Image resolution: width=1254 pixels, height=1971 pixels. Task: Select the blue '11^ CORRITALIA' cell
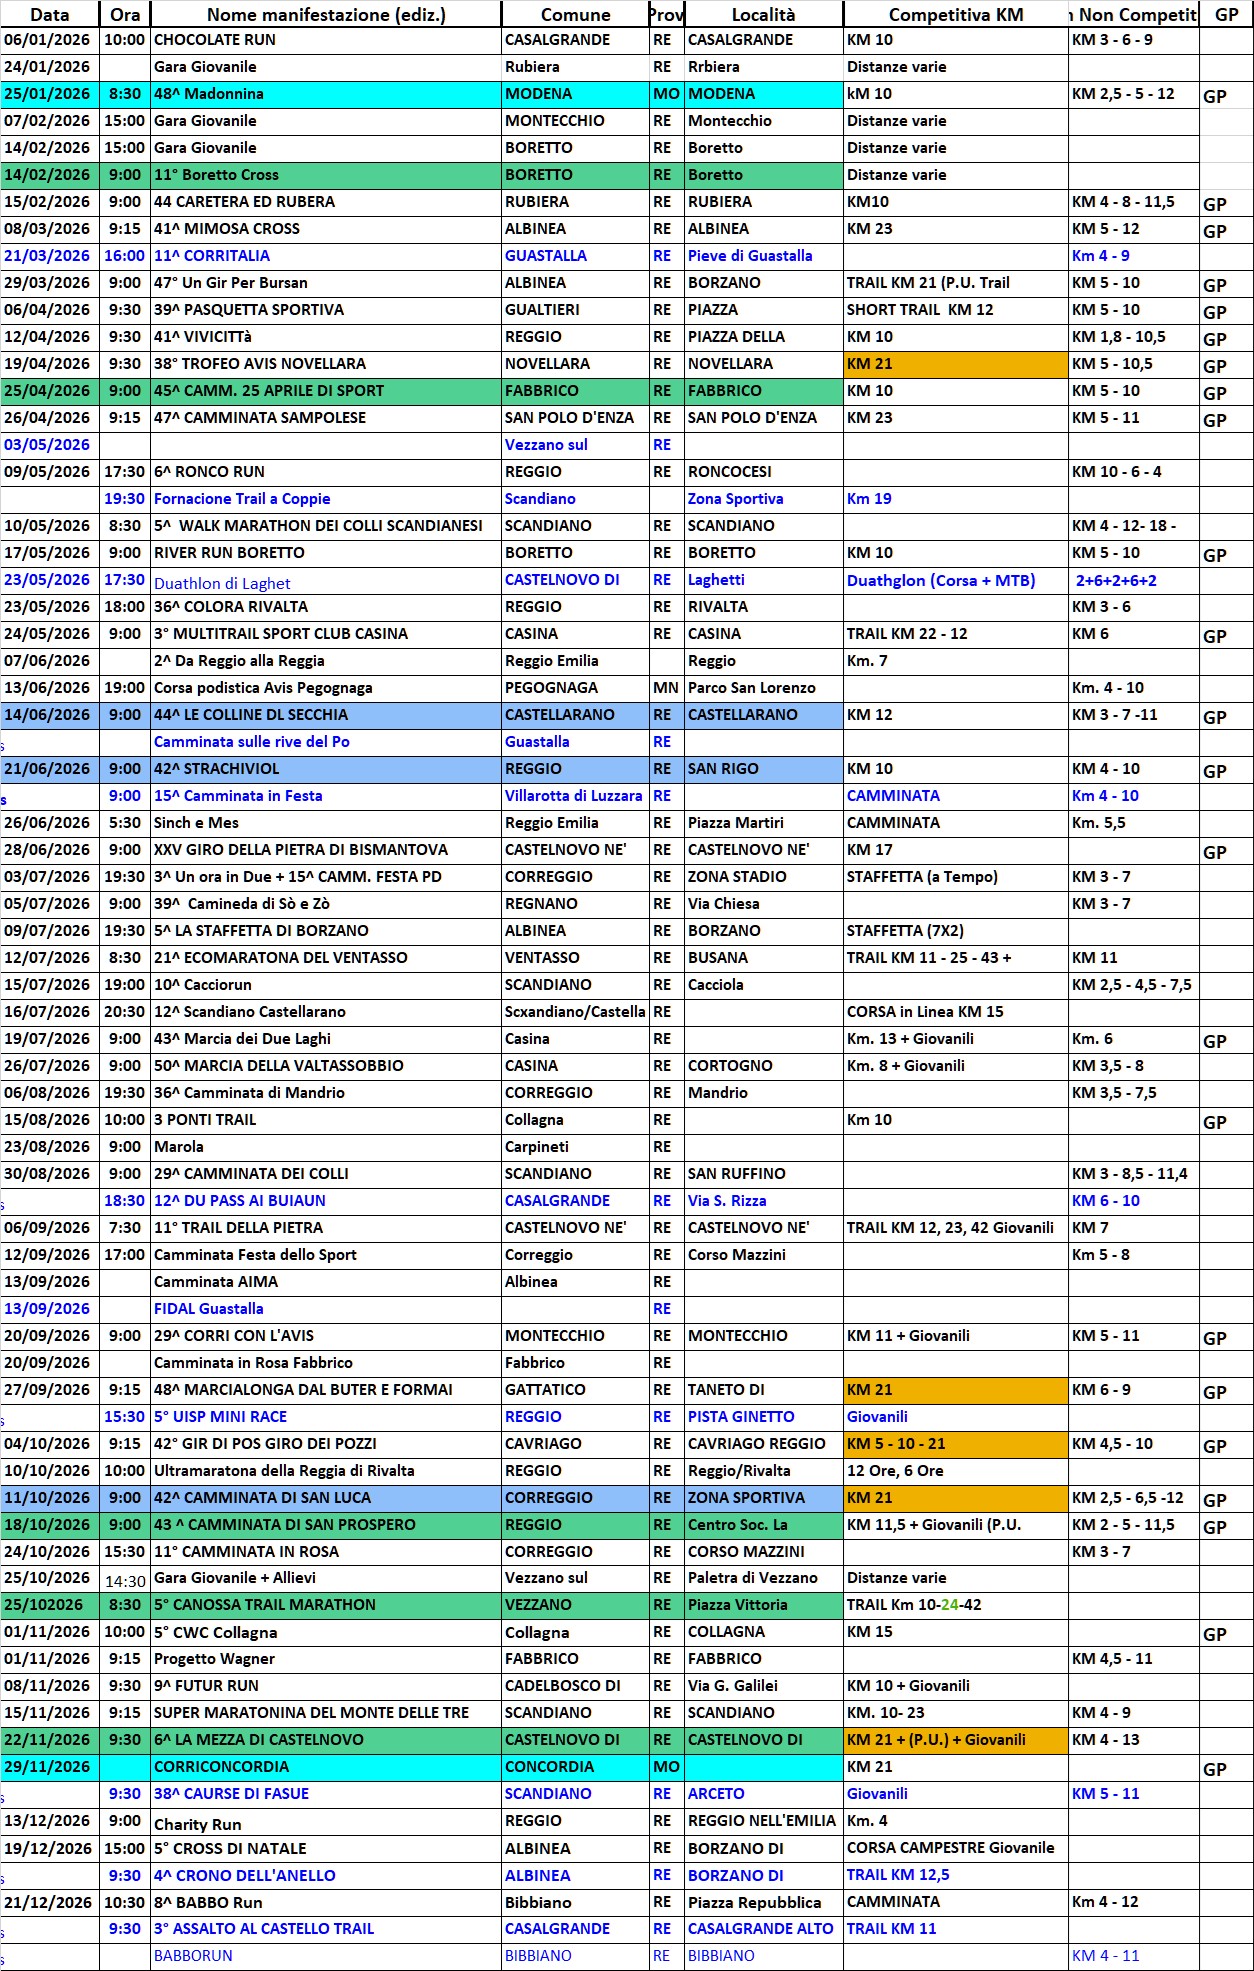pyautogui.click(x=326, y=256)
